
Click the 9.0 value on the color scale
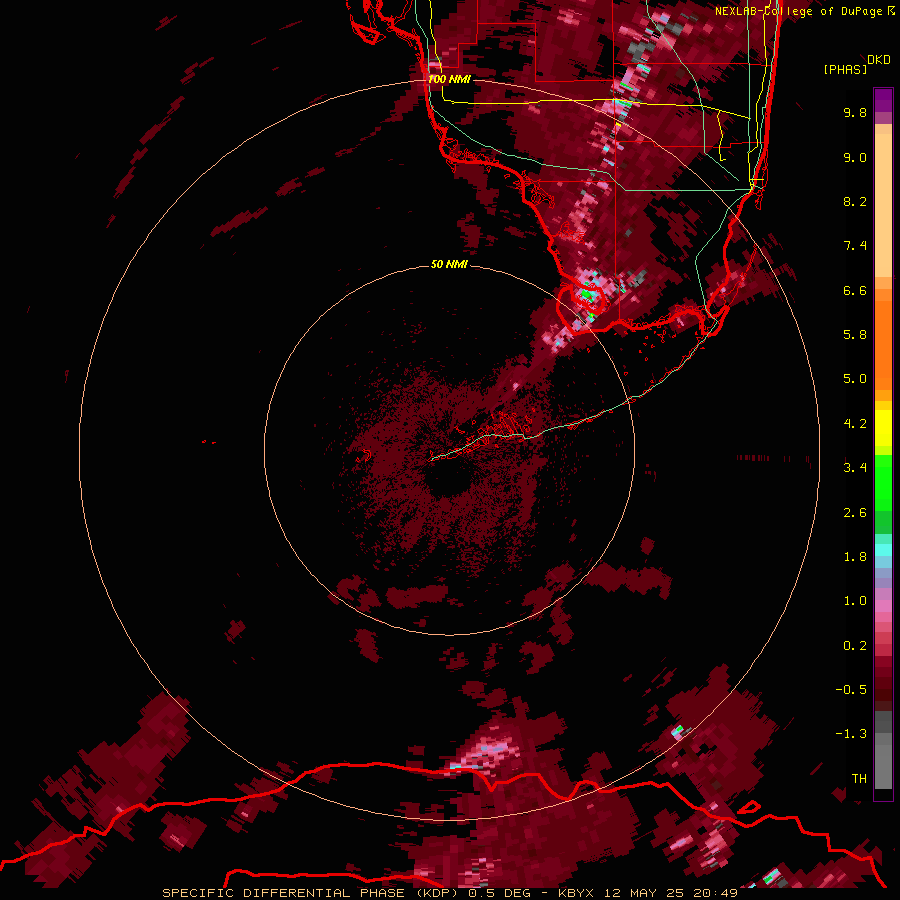coord(855,157)
